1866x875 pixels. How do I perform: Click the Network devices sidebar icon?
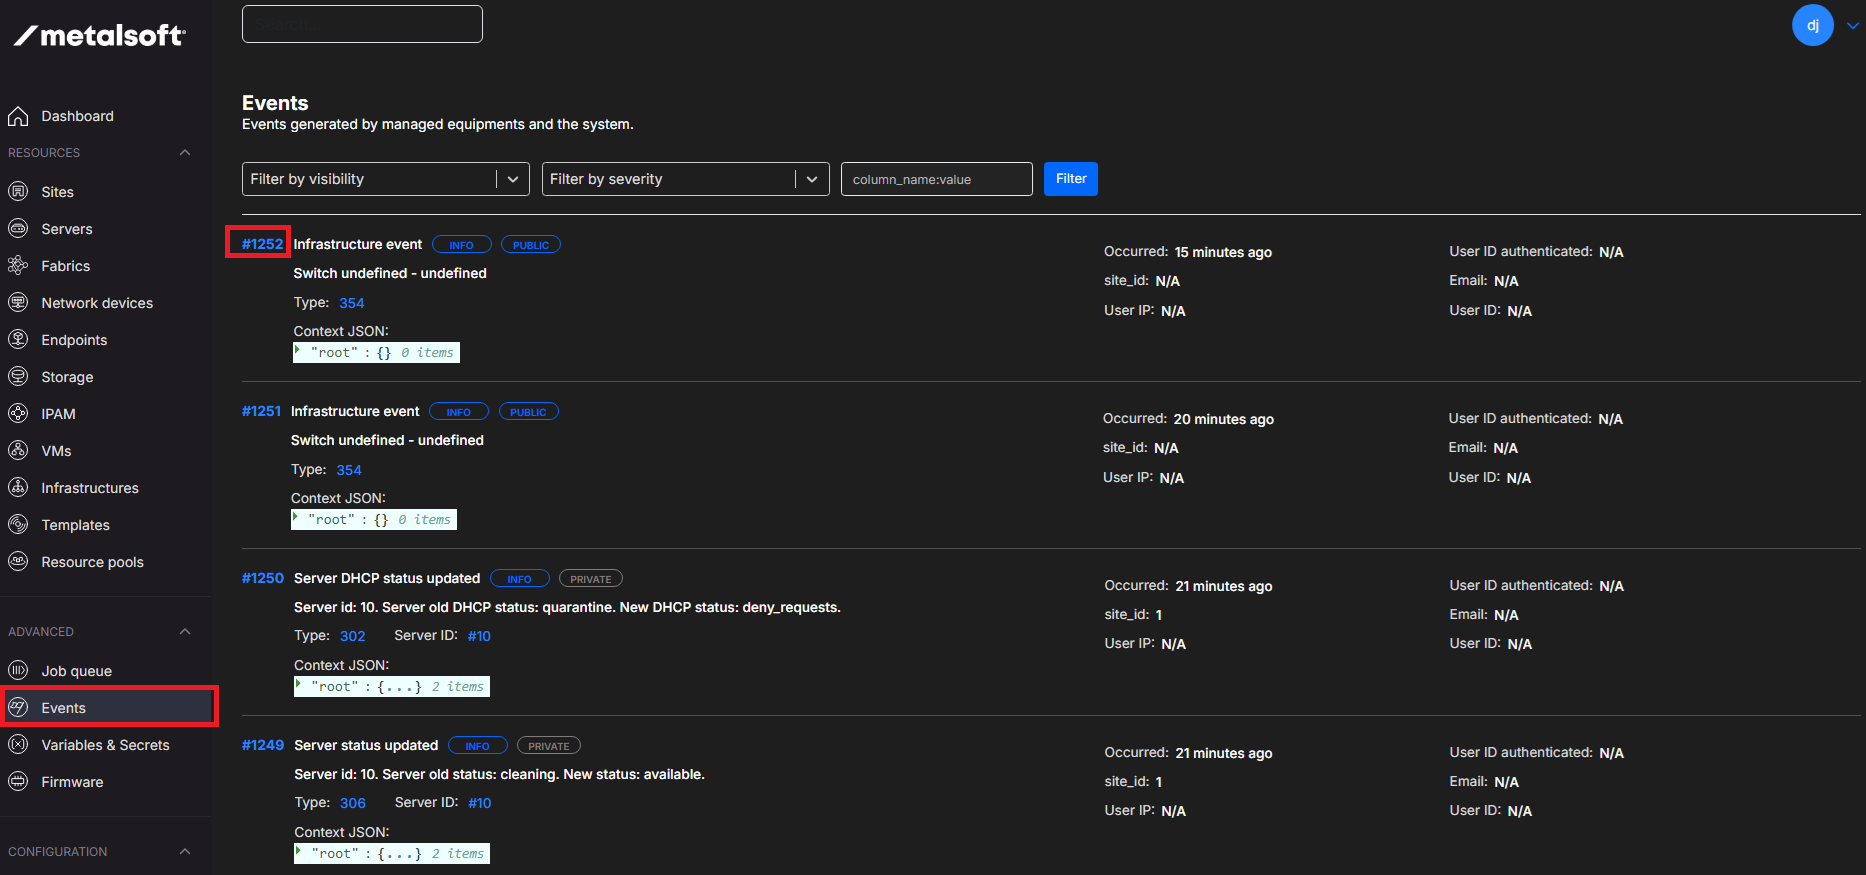18,303
